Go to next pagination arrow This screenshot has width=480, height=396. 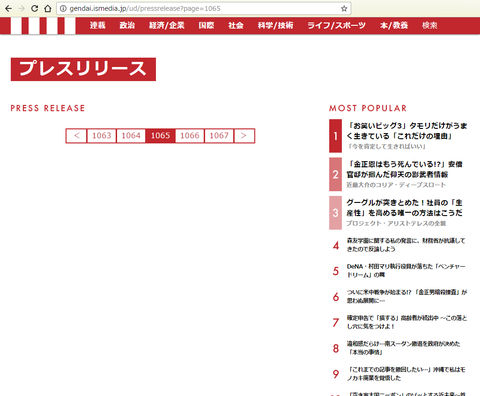click(244, 136)
